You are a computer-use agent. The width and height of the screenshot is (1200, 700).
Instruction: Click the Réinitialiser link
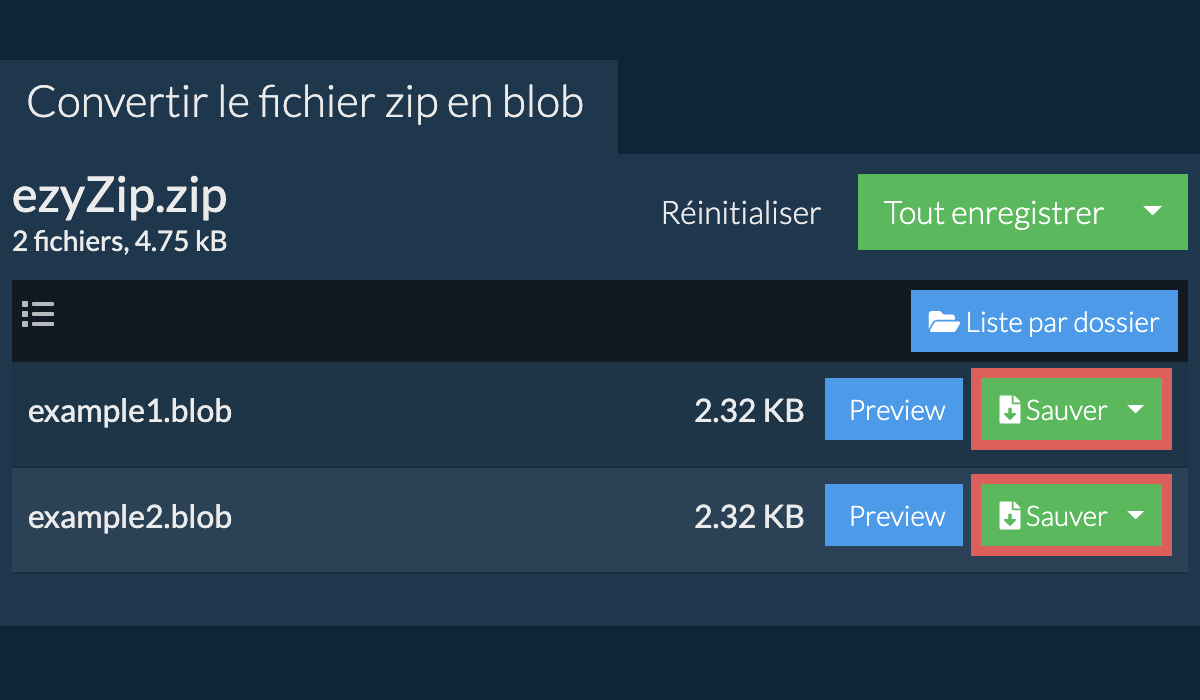click(741, 213)
